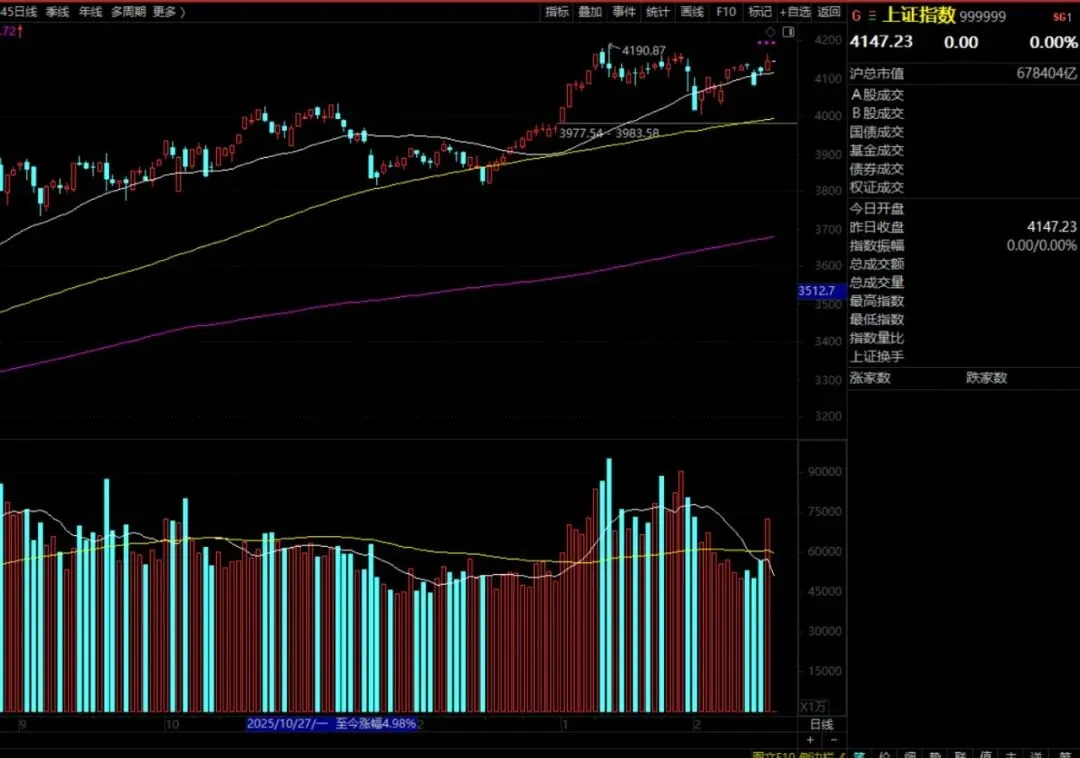Click the 标记 mark button
The height and width of the screenshot is (758, 1080).
760,12
